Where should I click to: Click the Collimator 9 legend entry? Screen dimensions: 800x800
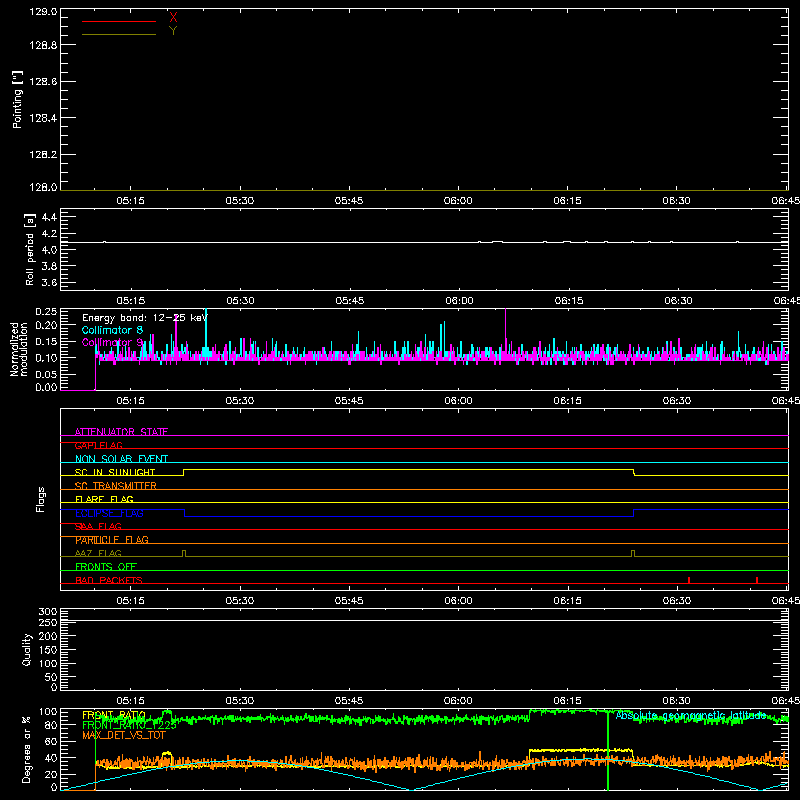click(112, 342)
